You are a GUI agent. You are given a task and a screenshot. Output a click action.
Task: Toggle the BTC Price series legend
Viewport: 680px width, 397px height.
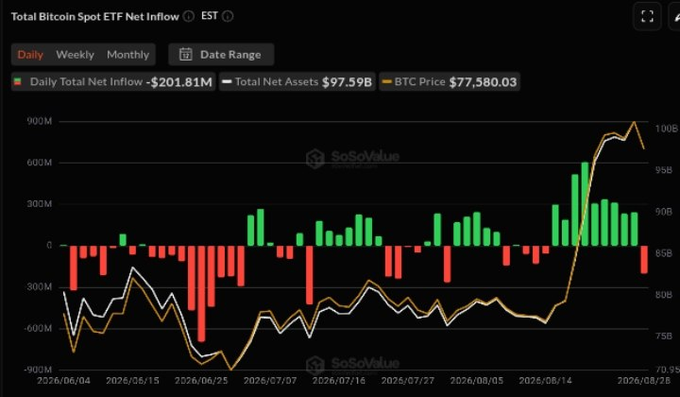click(449, 82)
